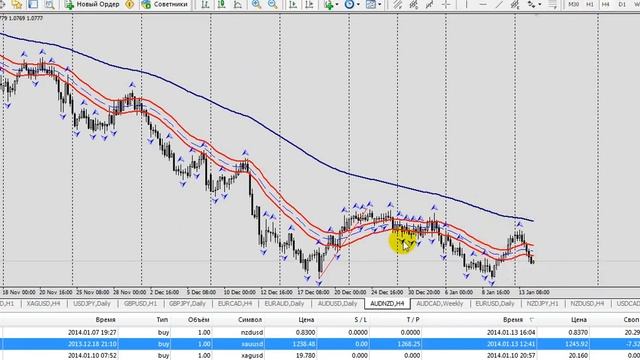The height and width of the screenshot is (360, 640).
Task: Select the channel tool left of arrows icon
Action: [515, 4]
